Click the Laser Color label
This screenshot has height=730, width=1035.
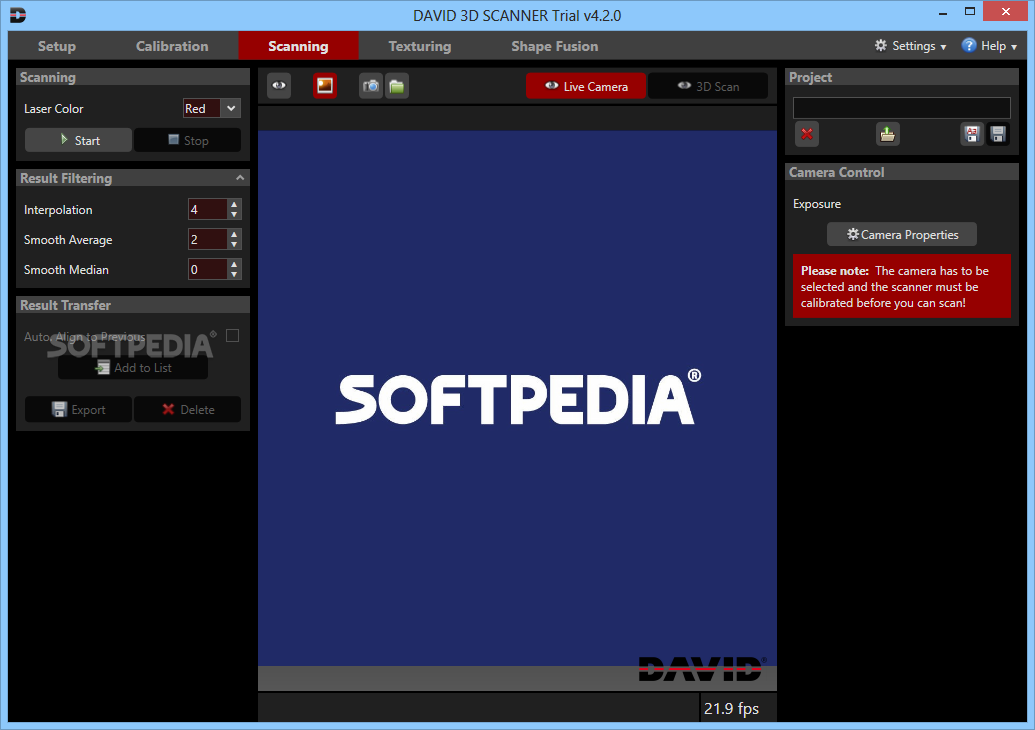pos(53,109)
